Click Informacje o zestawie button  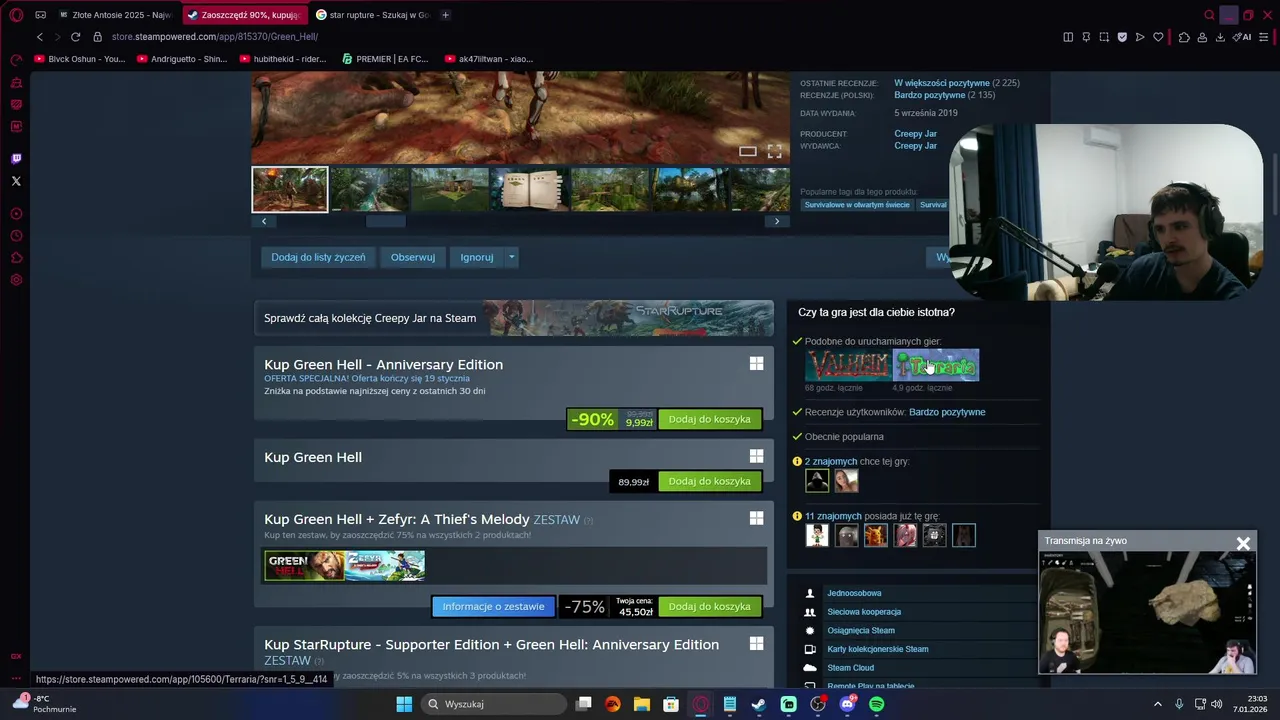click(493, 606)
